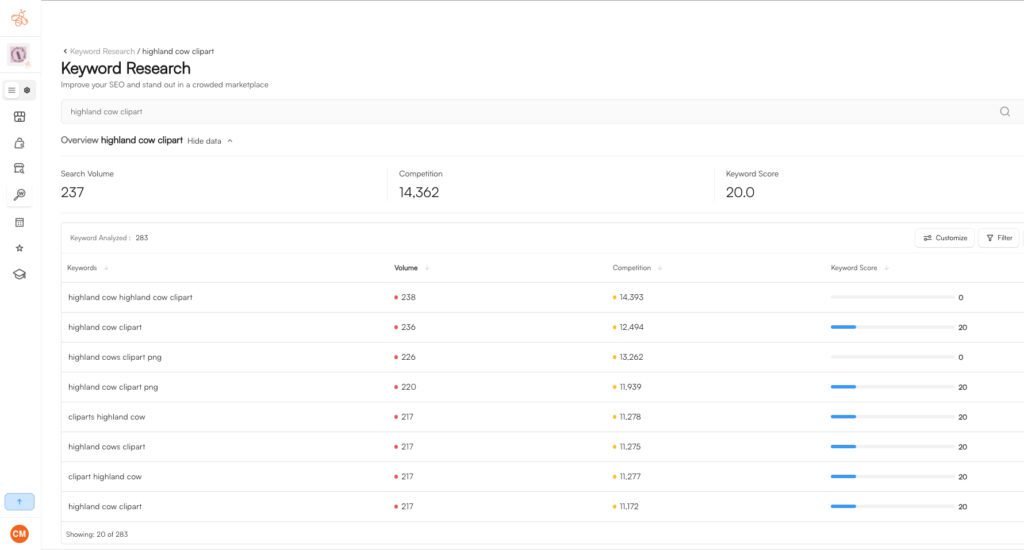This screenshot has width=1024, height=550.
Task: Click the CM user avatar
Action: [19, 534]
